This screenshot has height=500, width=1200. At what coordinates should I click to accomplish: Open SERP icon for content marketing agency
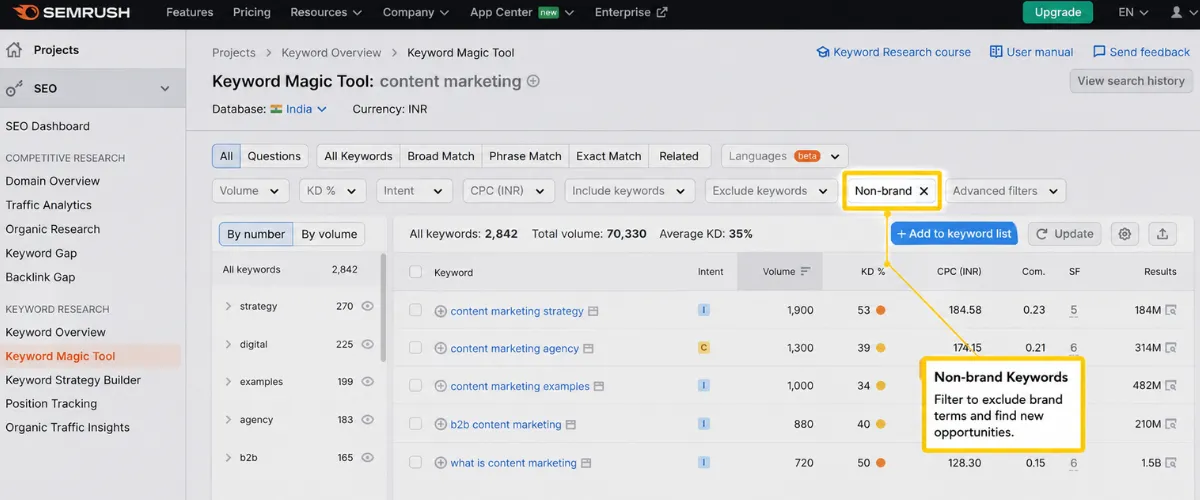588,349
